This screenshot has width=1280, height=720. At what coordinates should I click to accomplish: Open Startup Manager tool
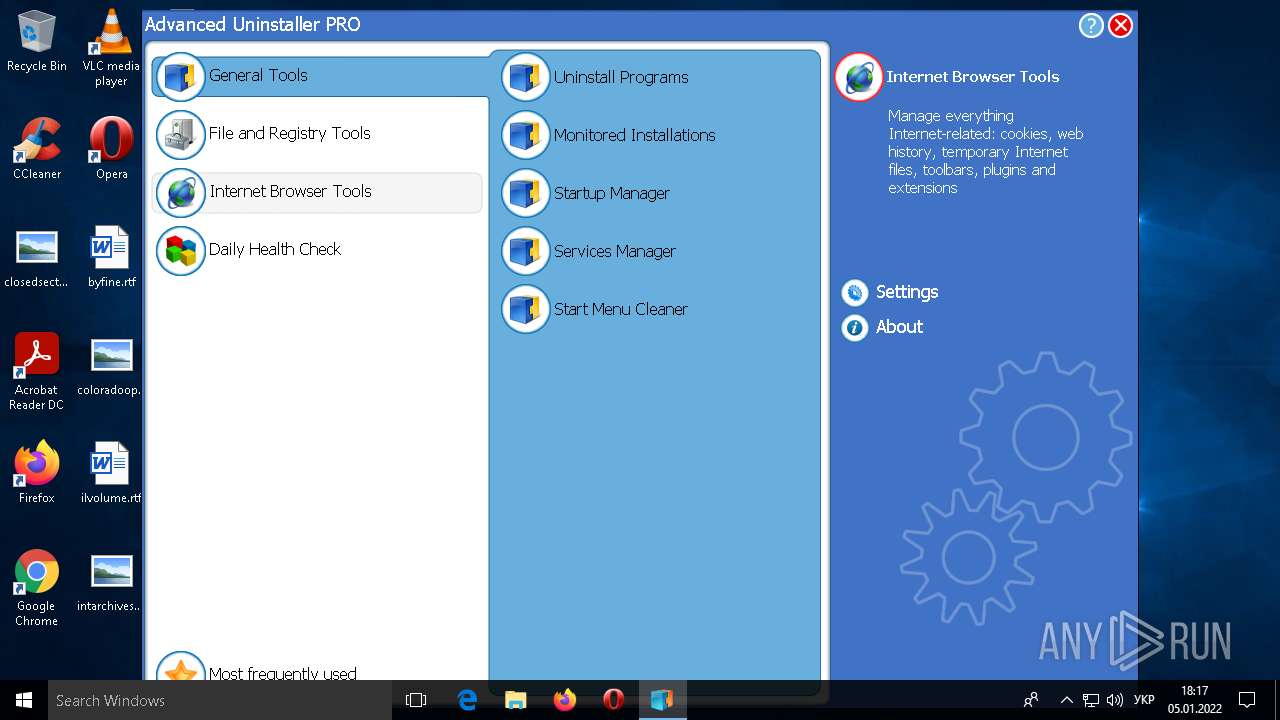[612, 193]
